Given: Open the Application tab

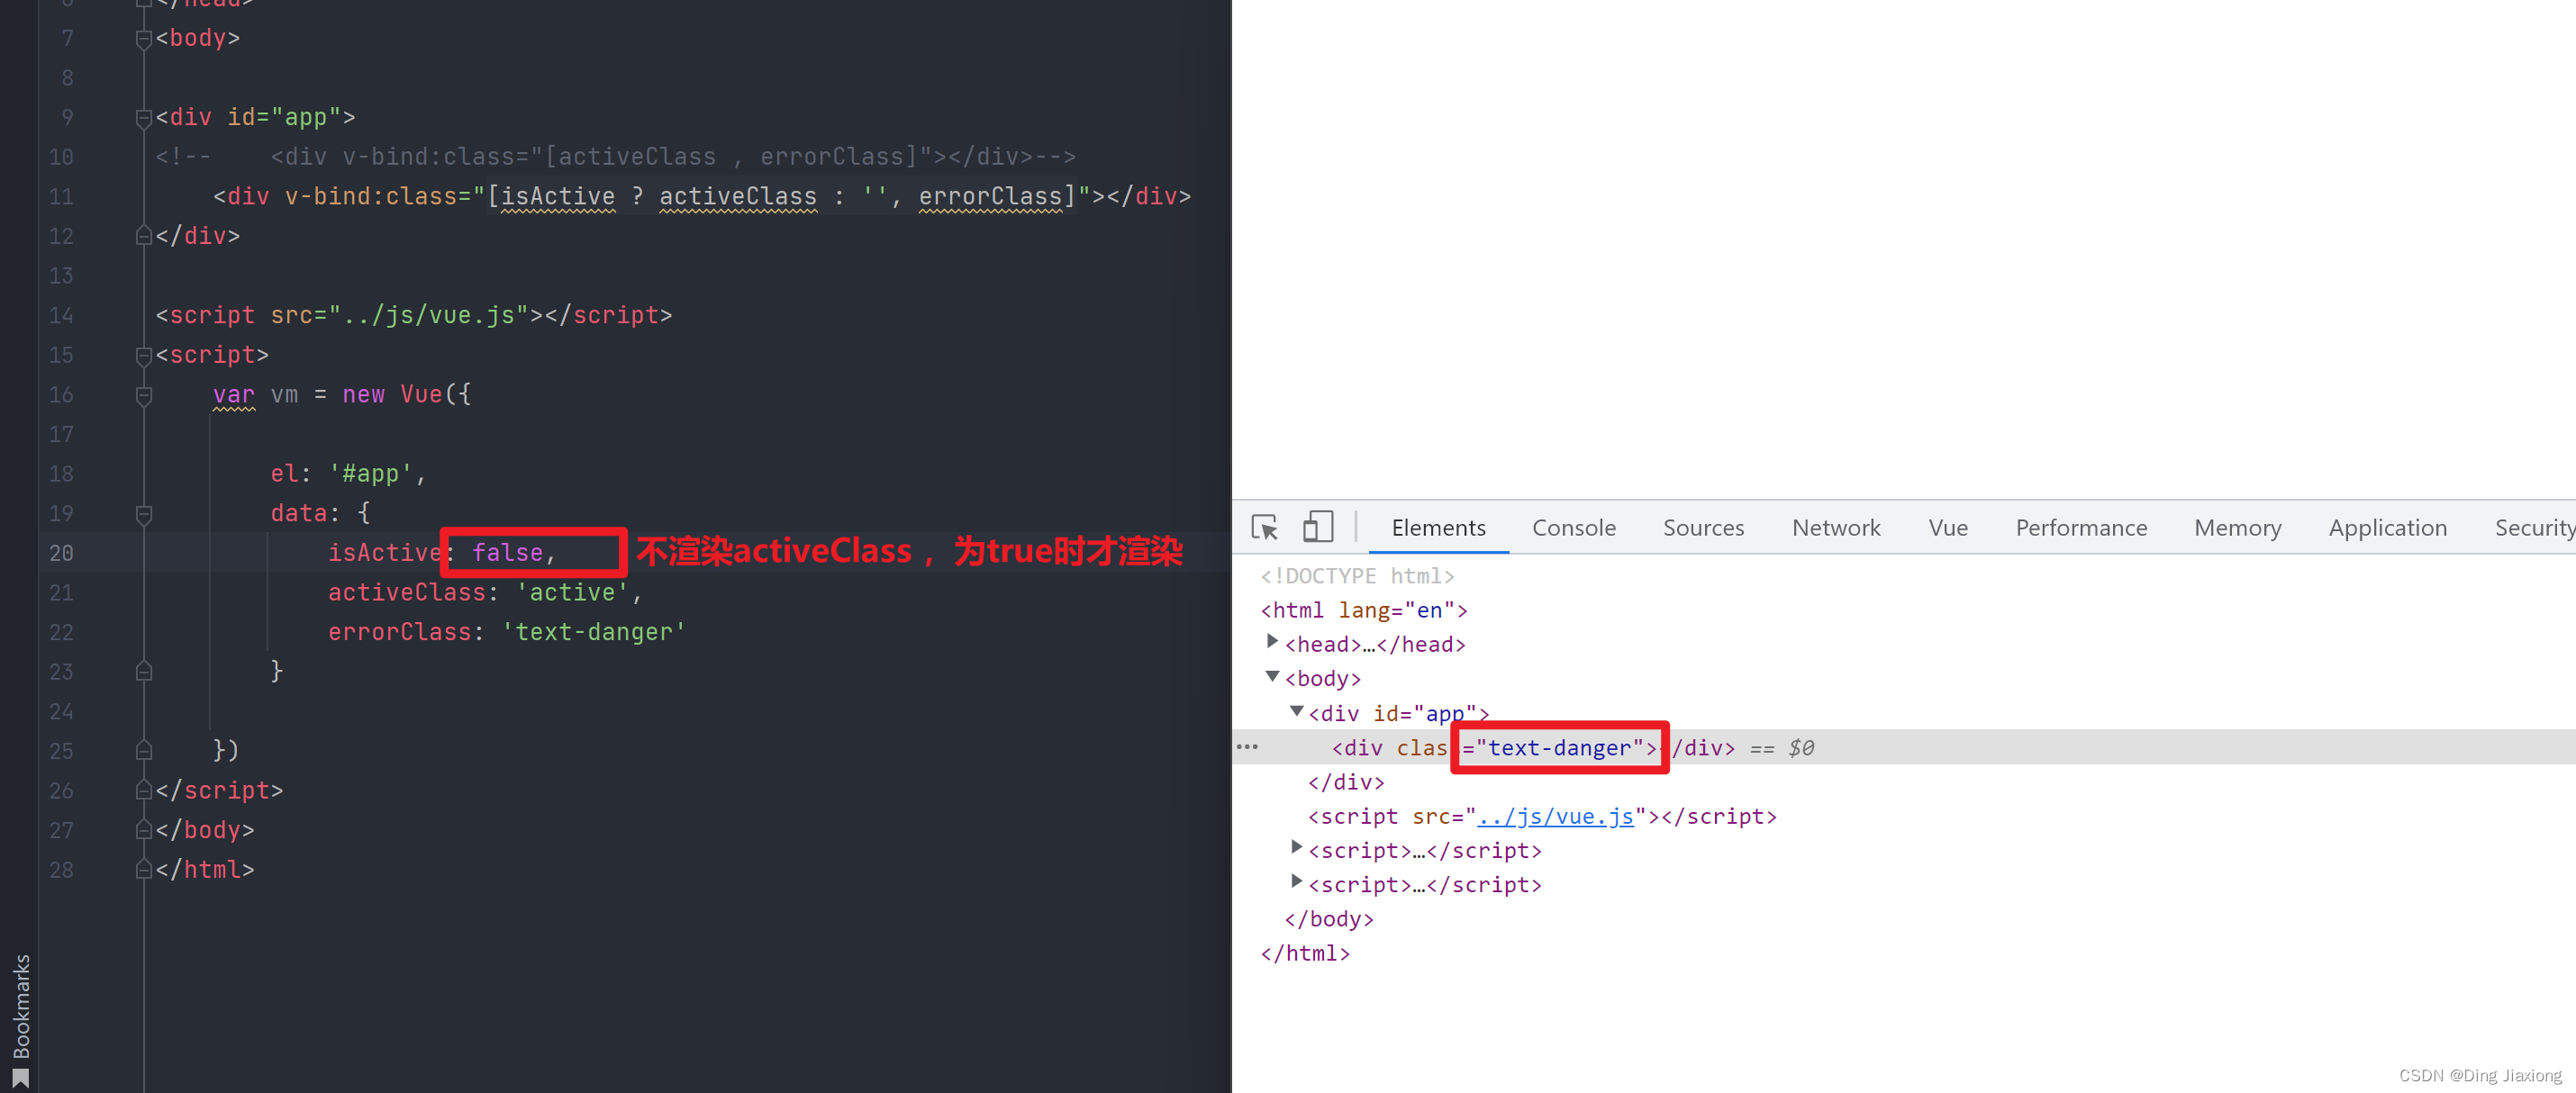Looking at the screenshot, I should click(2386, 528).
